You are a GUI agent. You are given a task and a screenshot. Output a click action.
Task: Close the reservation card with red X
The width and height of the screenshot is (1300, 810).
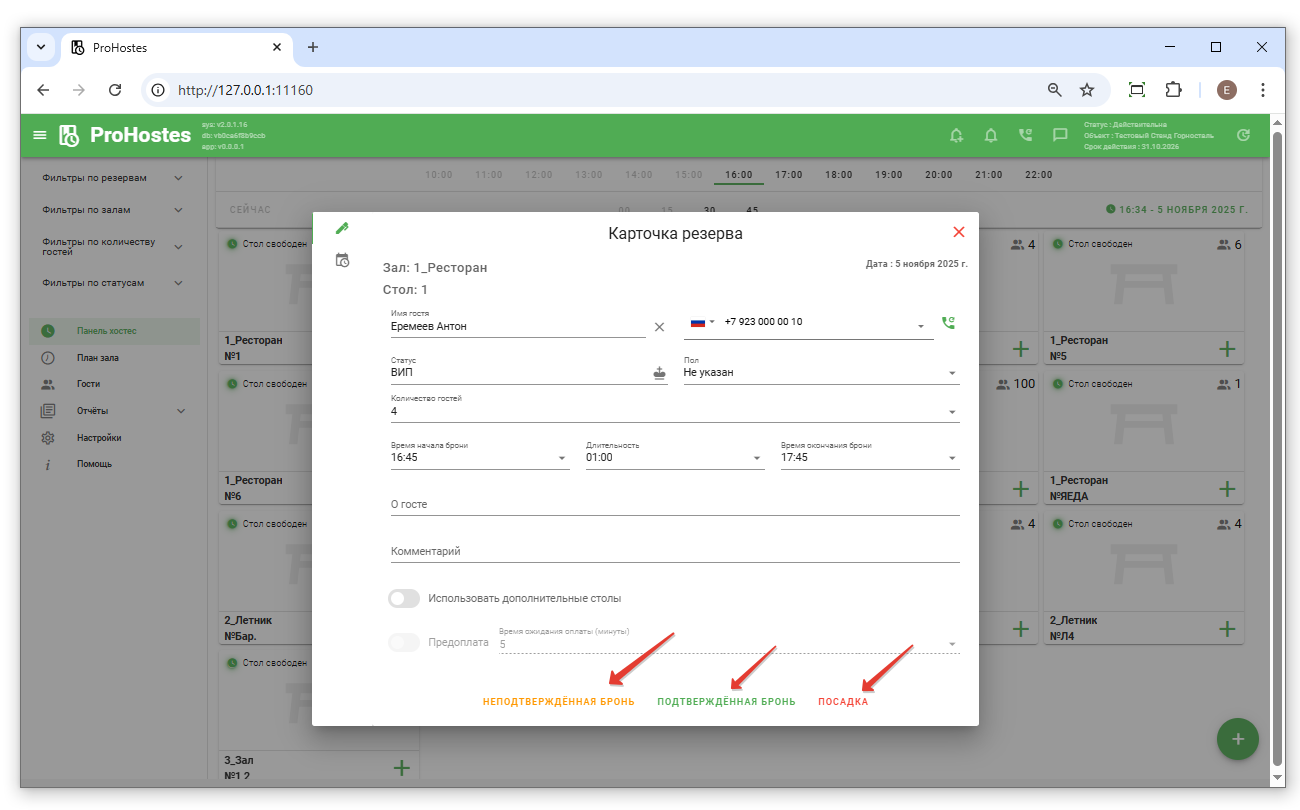tap(958, 232)
